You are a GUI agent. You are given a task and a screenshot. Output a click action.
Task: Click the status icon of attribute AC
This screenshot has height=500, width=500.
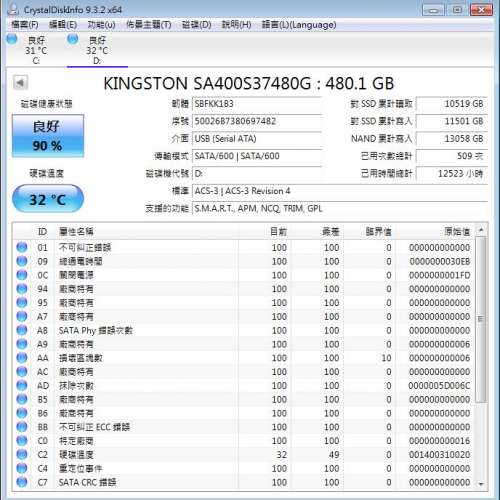(22, 371)
